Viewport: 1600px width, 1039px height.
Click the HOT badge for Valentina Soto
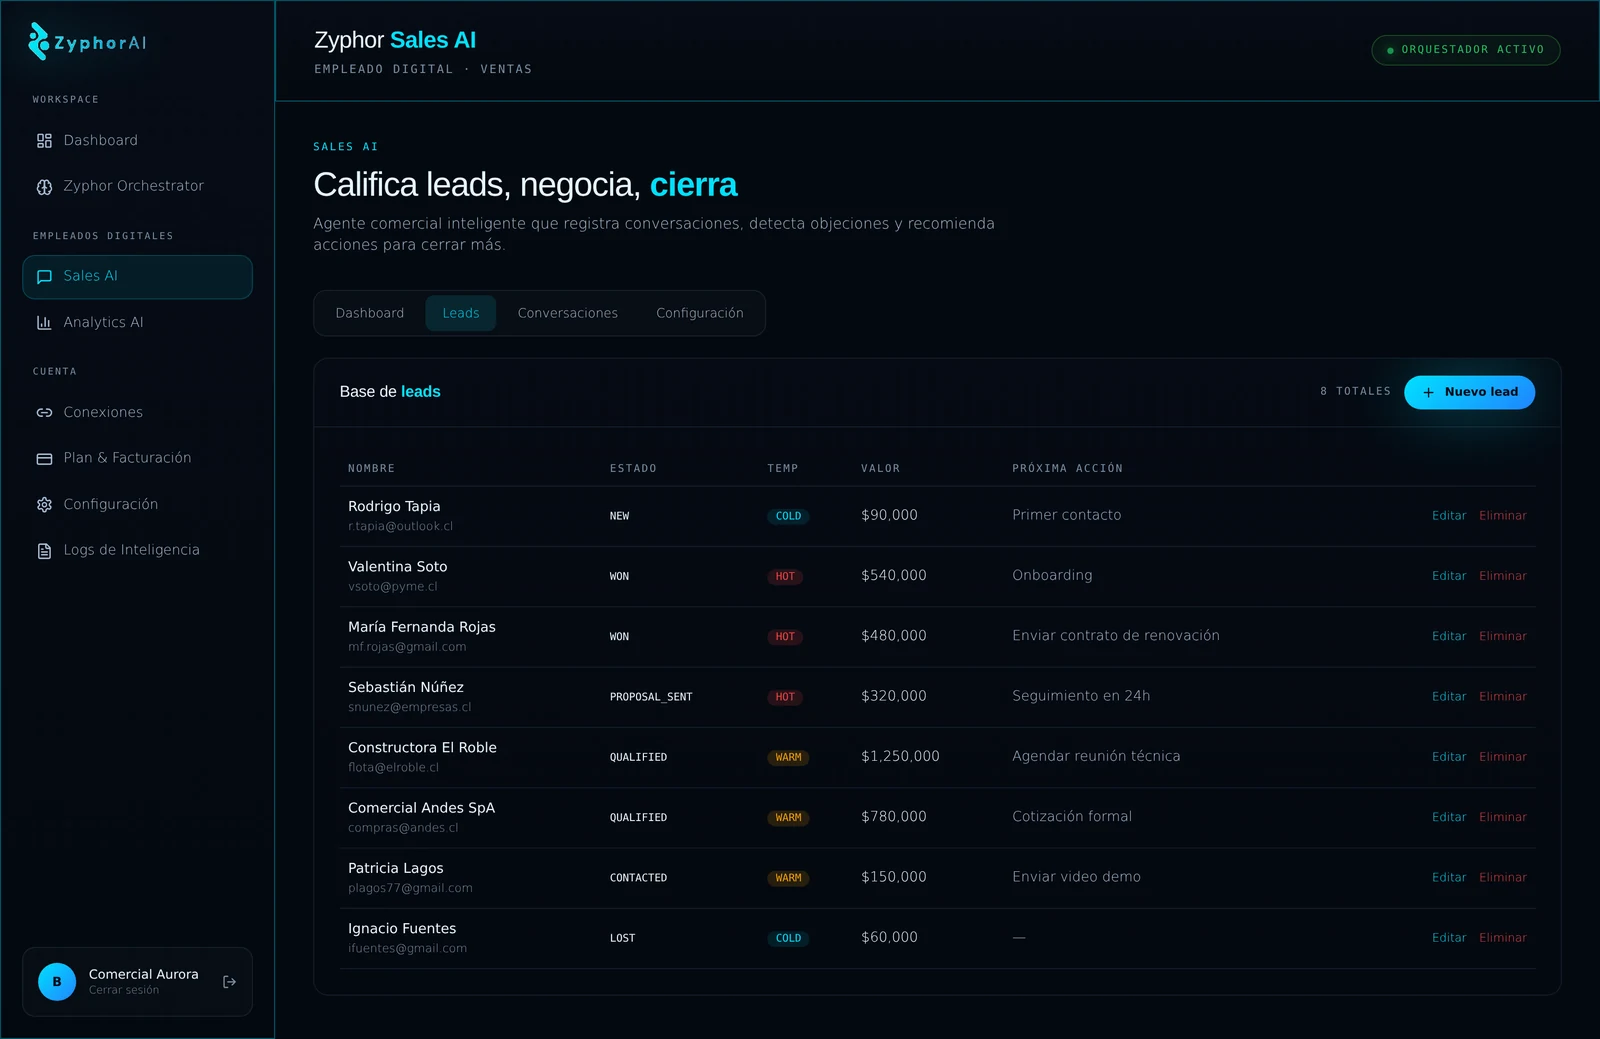785,577
